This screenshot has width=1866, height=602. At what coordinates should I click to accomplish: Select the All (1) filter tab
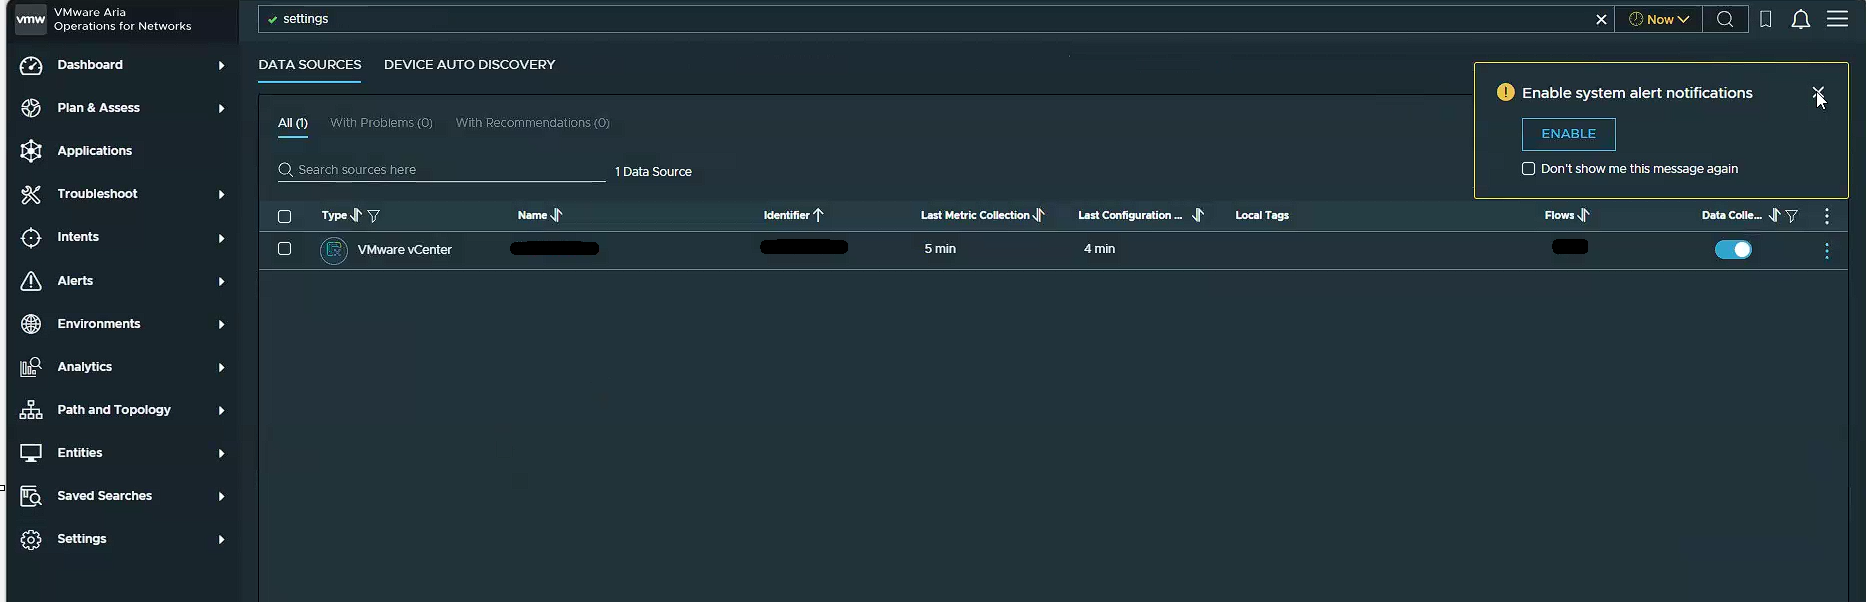pos(293,123)
